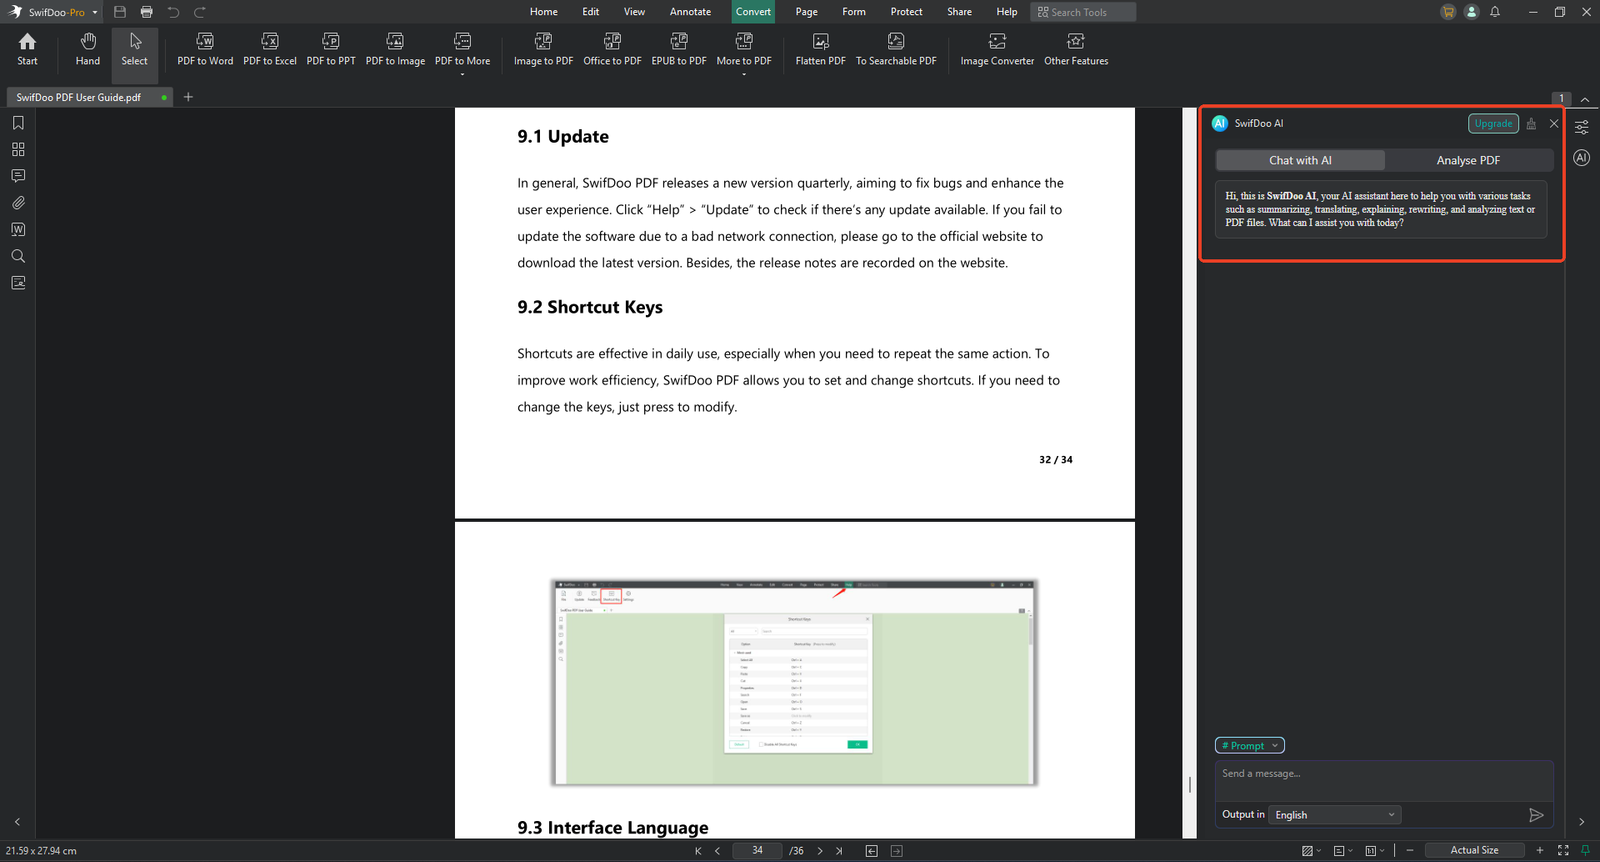This screenshot has width=1600, height=862.
Task: Switch to Analyse PDF tab
Action: click(1468, 160)
